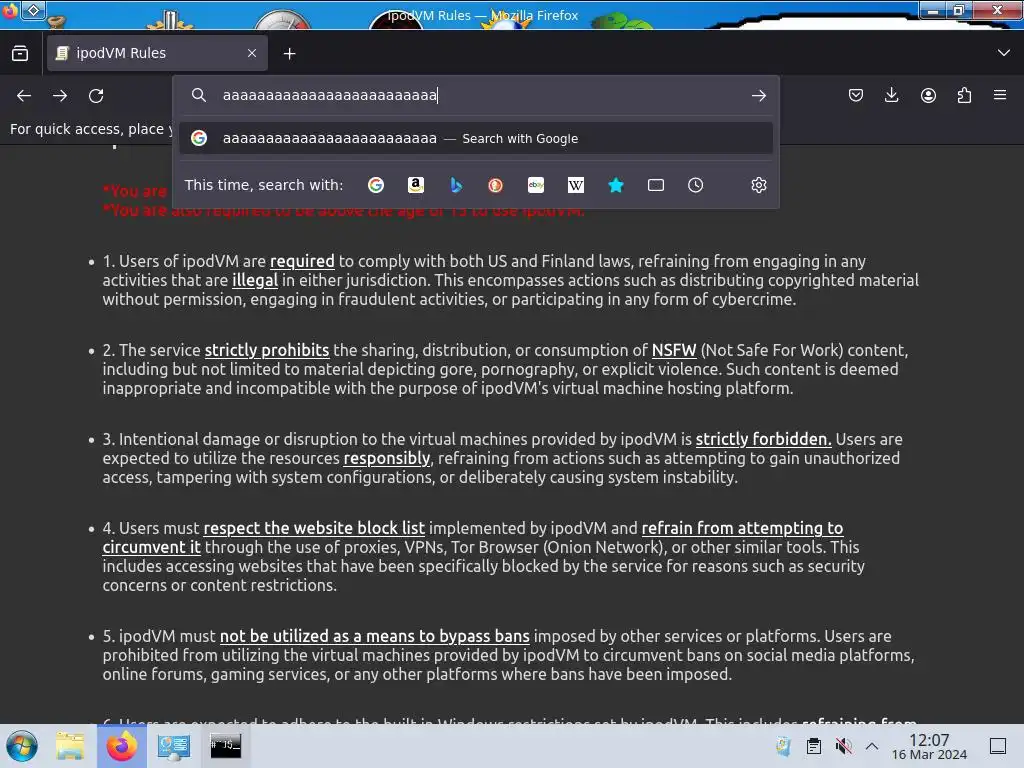Image resolution: width=1024 pixels, height=768 pixels.
Task: Search this time with Bing icon
Action: click(x=456, y=185)
